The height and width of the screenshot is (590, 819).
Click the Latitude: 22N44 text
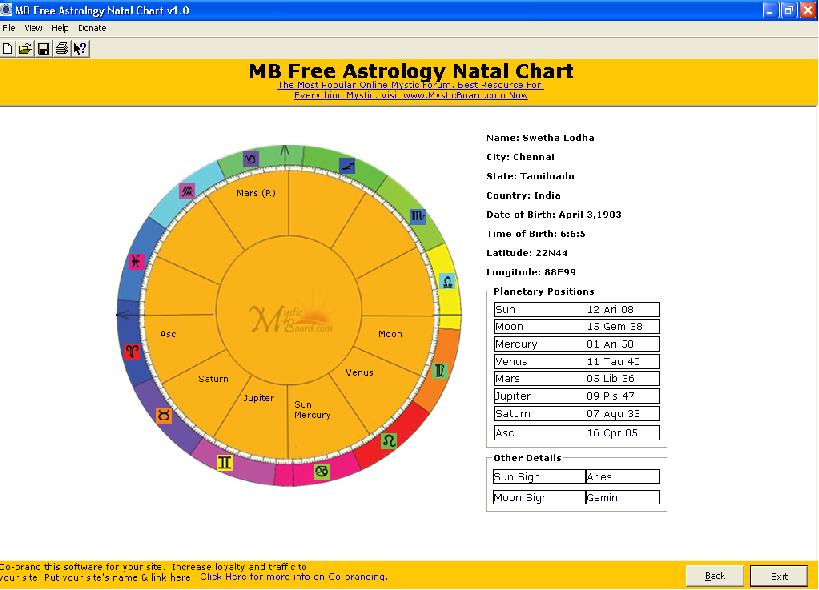[526, 253]
